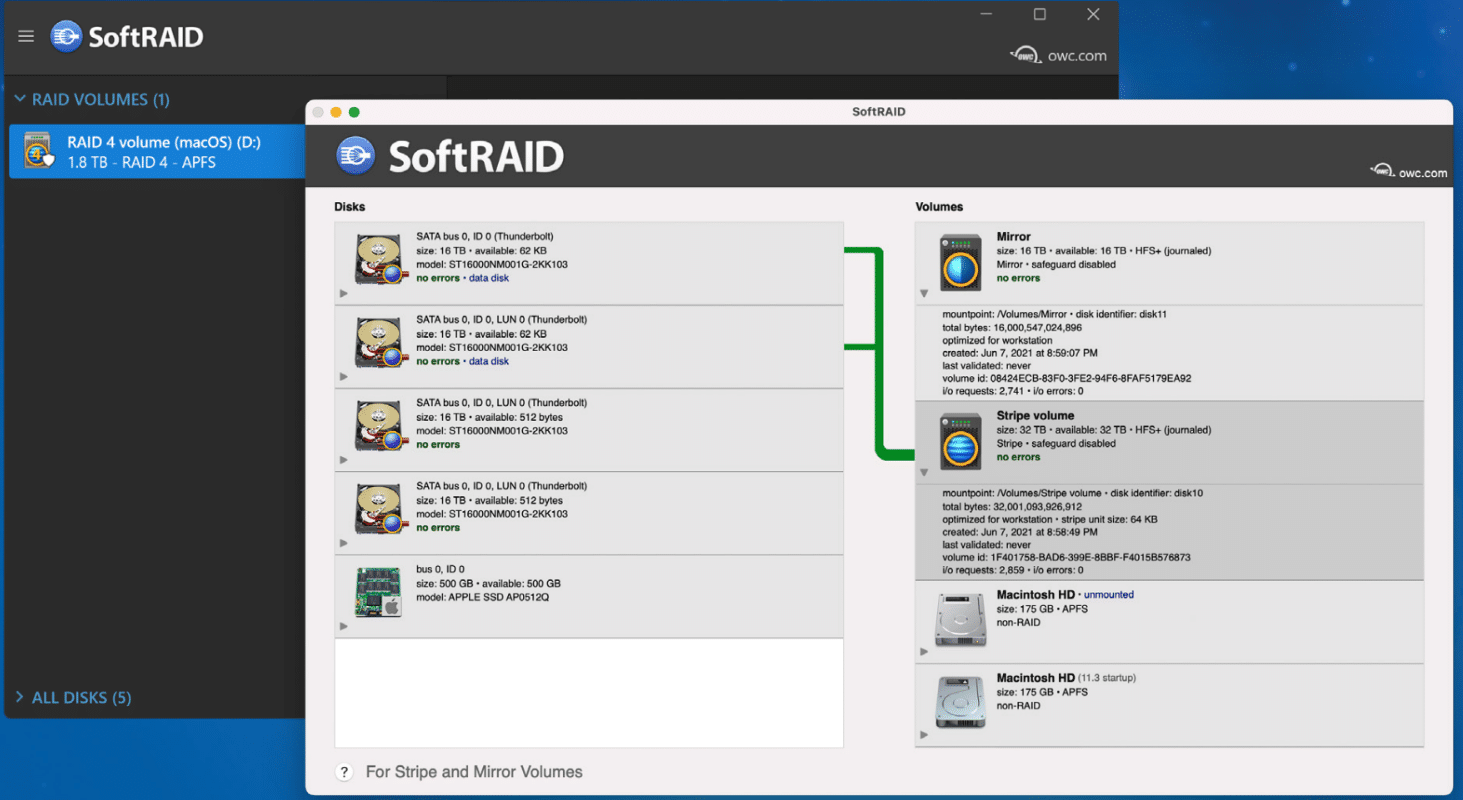This screenshot has height=800, width=1463.
Task: Maximize the Windows SoftRAID window
Action: coord(1040,14)
